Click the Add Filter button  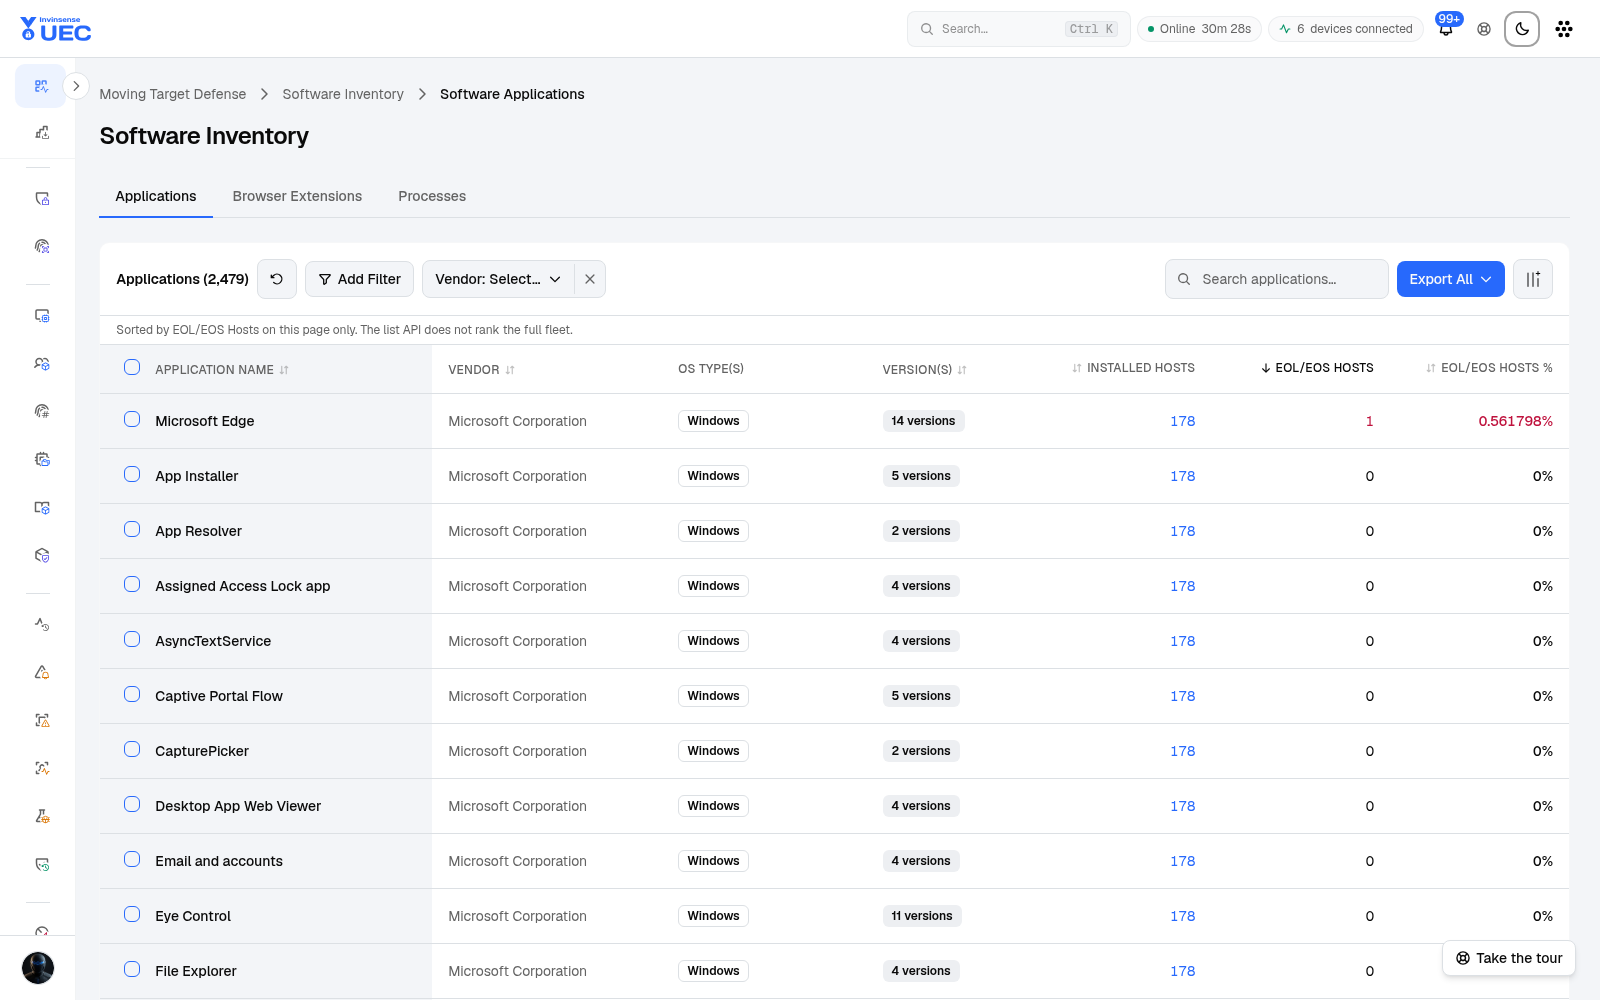359,279
